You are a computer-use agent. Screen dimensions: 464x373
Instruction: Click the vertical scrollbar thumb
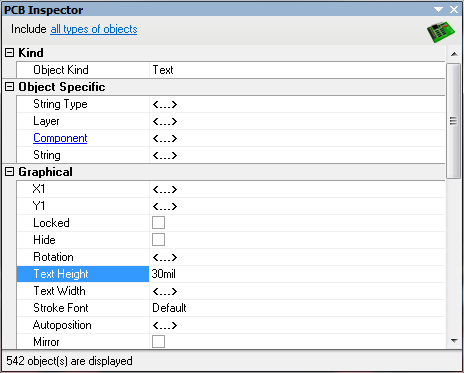click(453, 121)
